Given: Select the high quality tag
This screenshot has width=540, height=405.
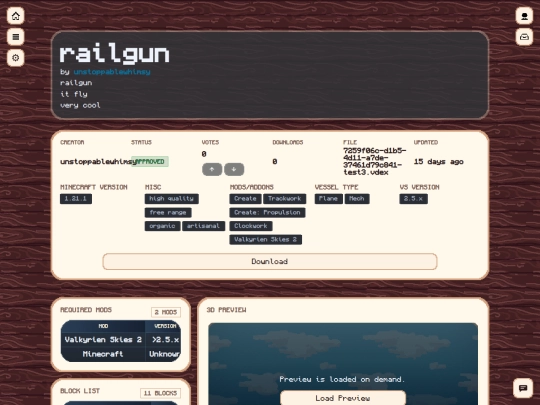Looking at the screenshot, I should [x=172, y=199].
